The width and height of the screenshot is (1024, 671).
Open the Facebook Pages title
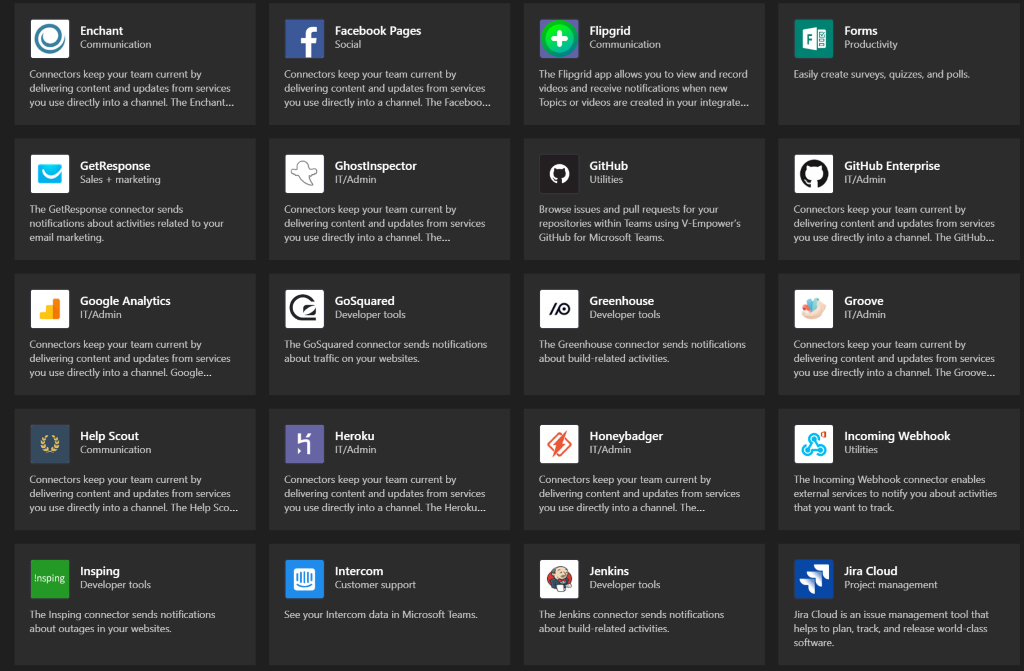coord(377,31)
